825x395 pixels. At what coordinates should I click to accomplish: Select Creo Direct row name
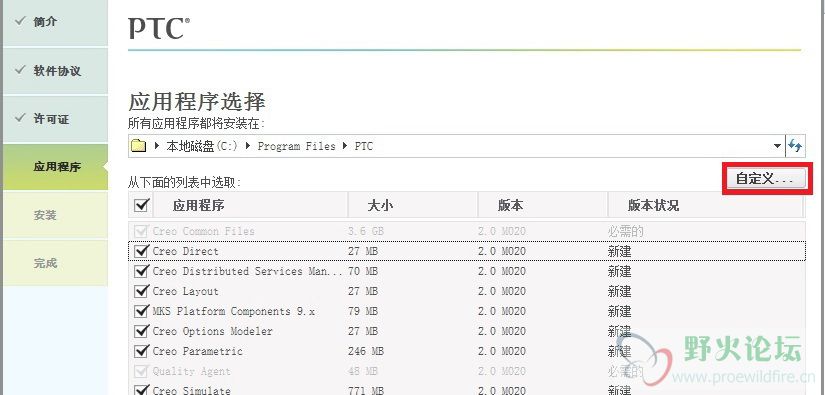point(185,251)
